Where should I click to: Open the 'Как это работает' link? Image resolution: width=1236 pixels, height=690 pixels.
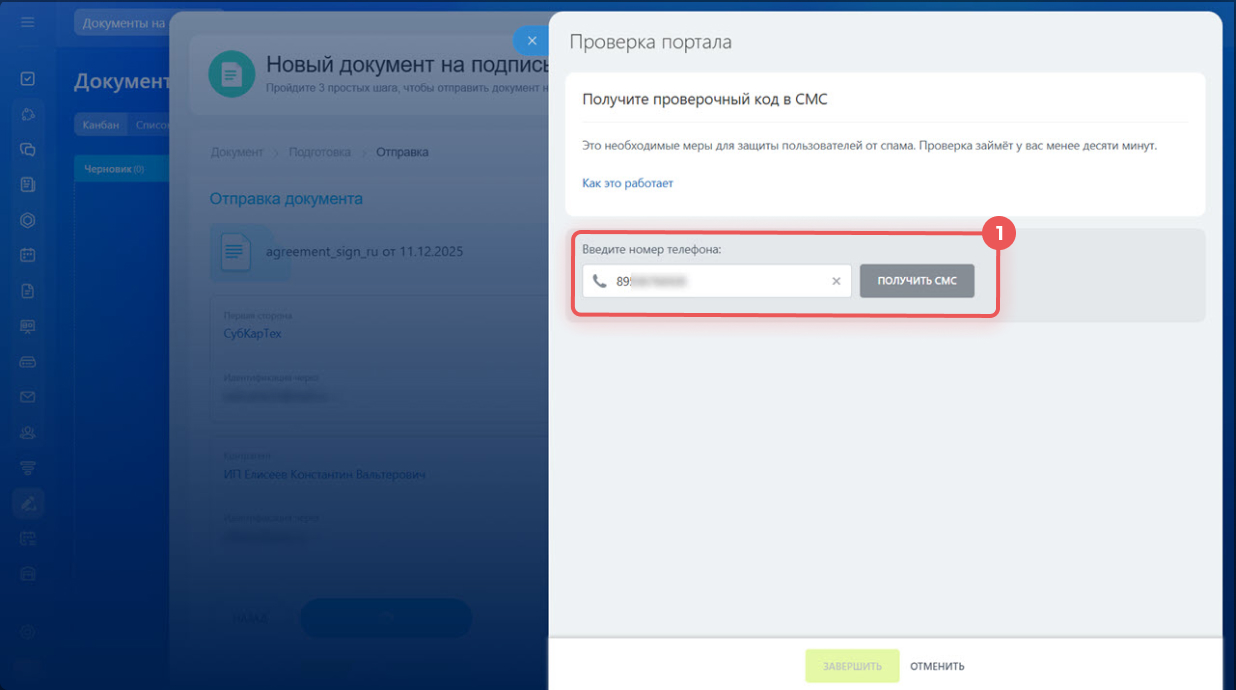[627, 184]
